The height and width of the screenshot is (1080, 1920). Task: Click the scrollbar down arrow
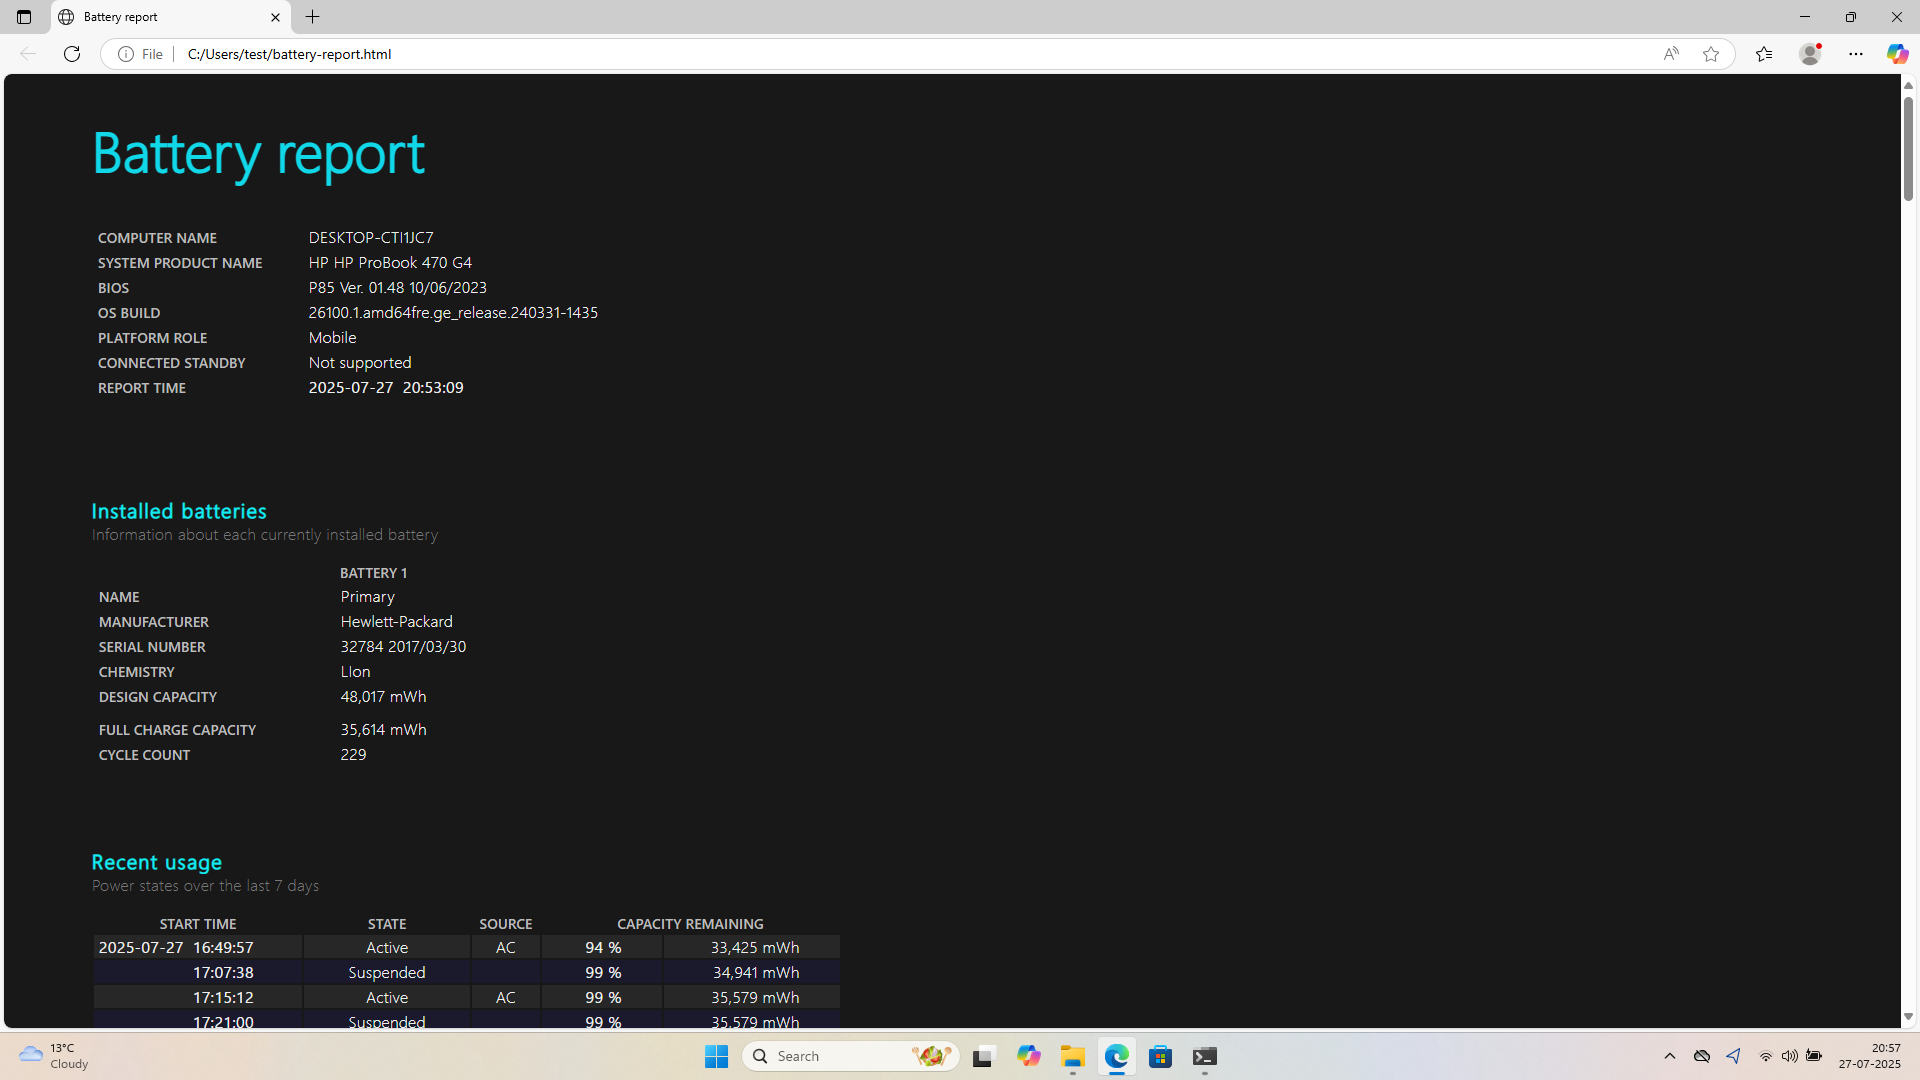click(x=1908, y=1017)
